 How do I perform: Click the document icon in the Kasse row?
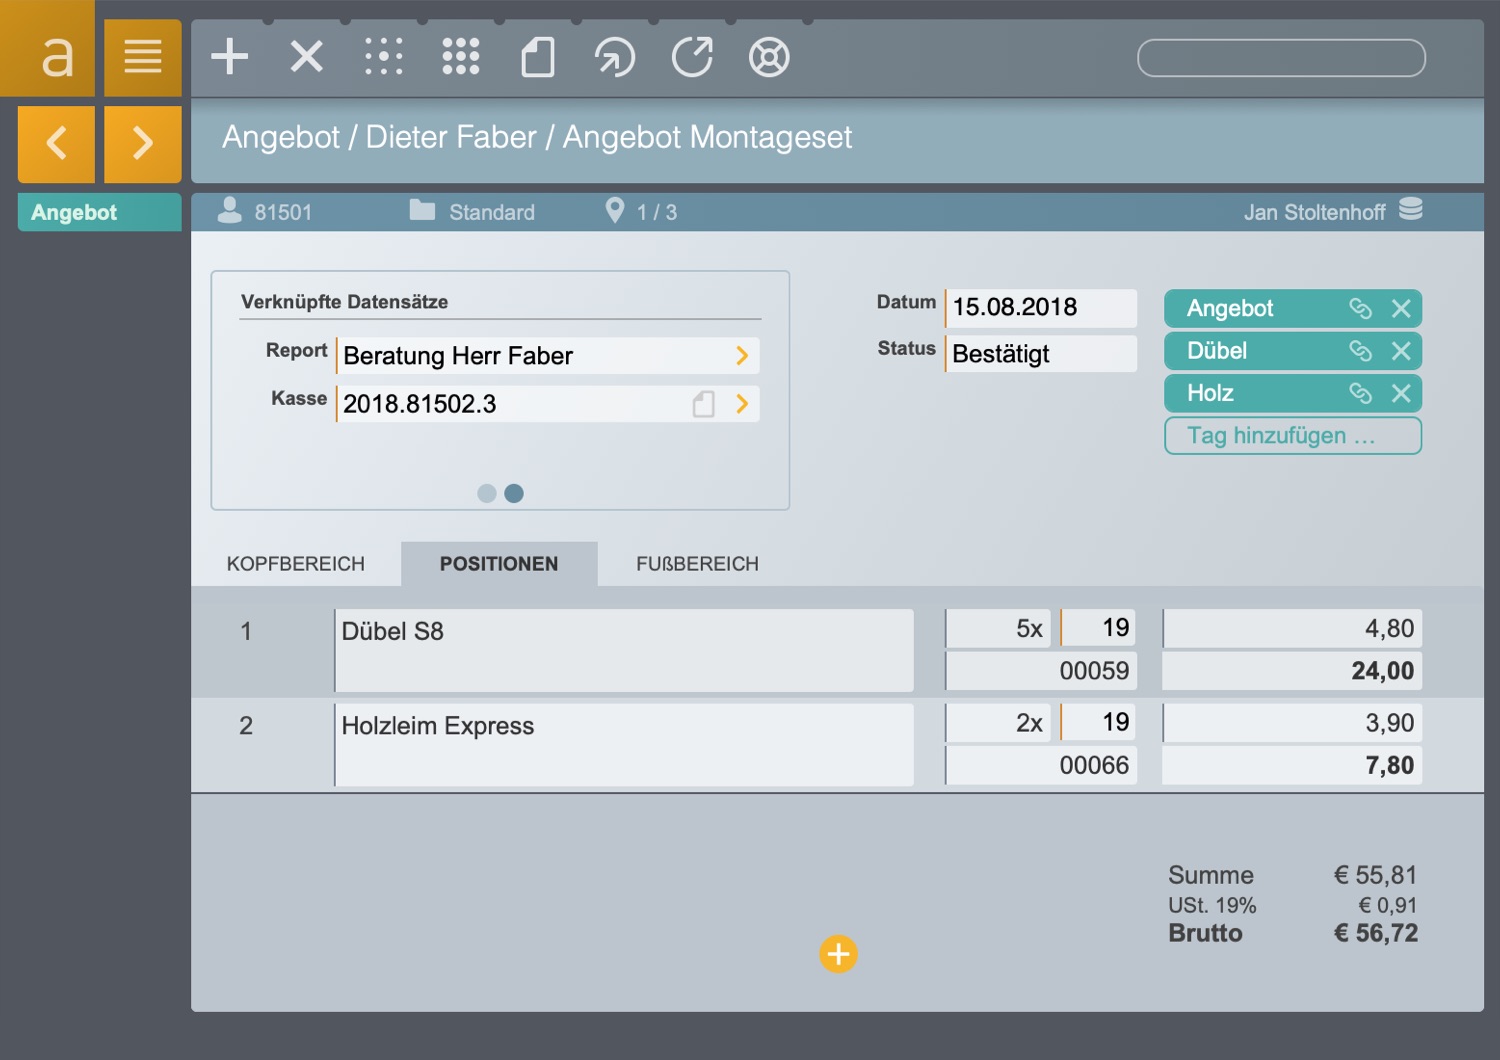tap(704, 404)
